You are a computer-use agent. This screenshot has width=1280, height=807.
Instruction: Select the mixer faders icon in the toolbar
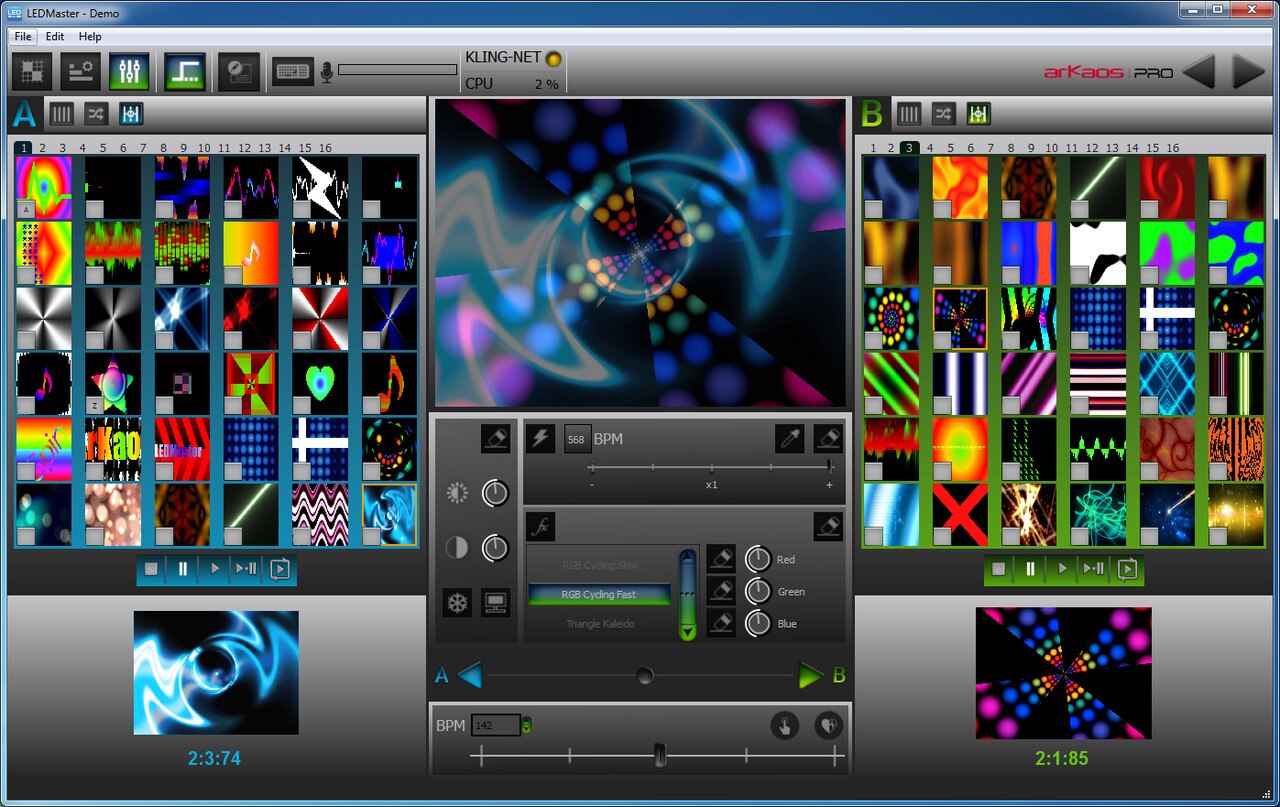(x=129, y=72)
